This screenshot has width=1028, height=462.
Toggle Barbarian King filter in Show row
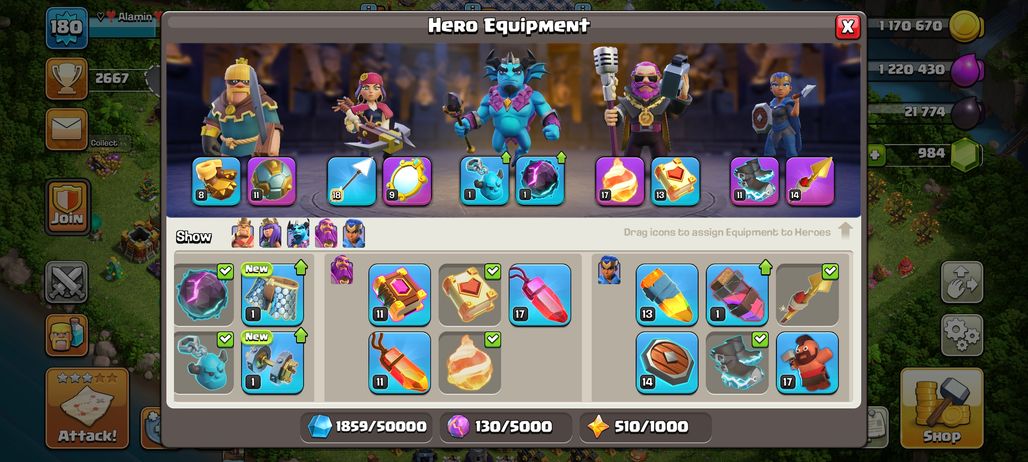click(243, 233)
